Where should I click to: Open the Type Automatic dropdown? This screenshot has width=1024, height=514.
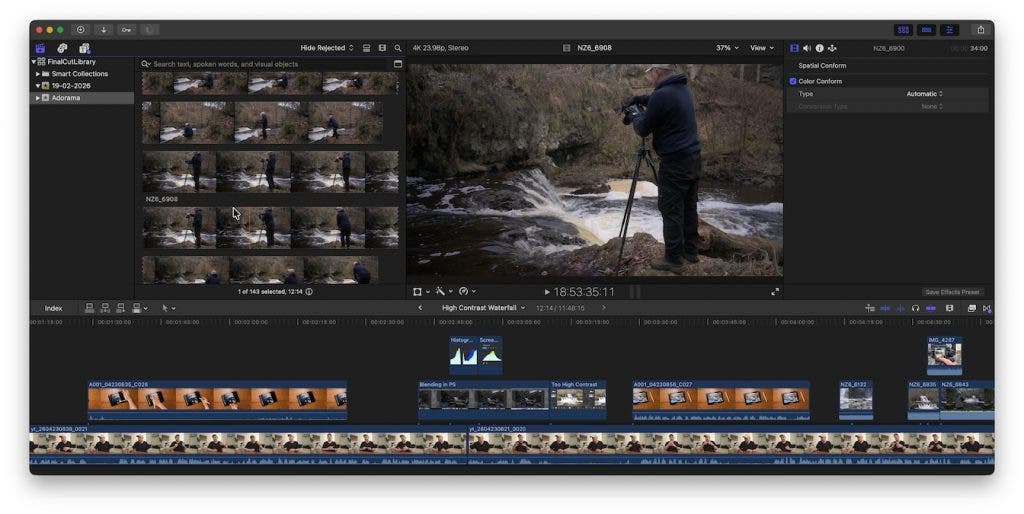click(924, 93)
